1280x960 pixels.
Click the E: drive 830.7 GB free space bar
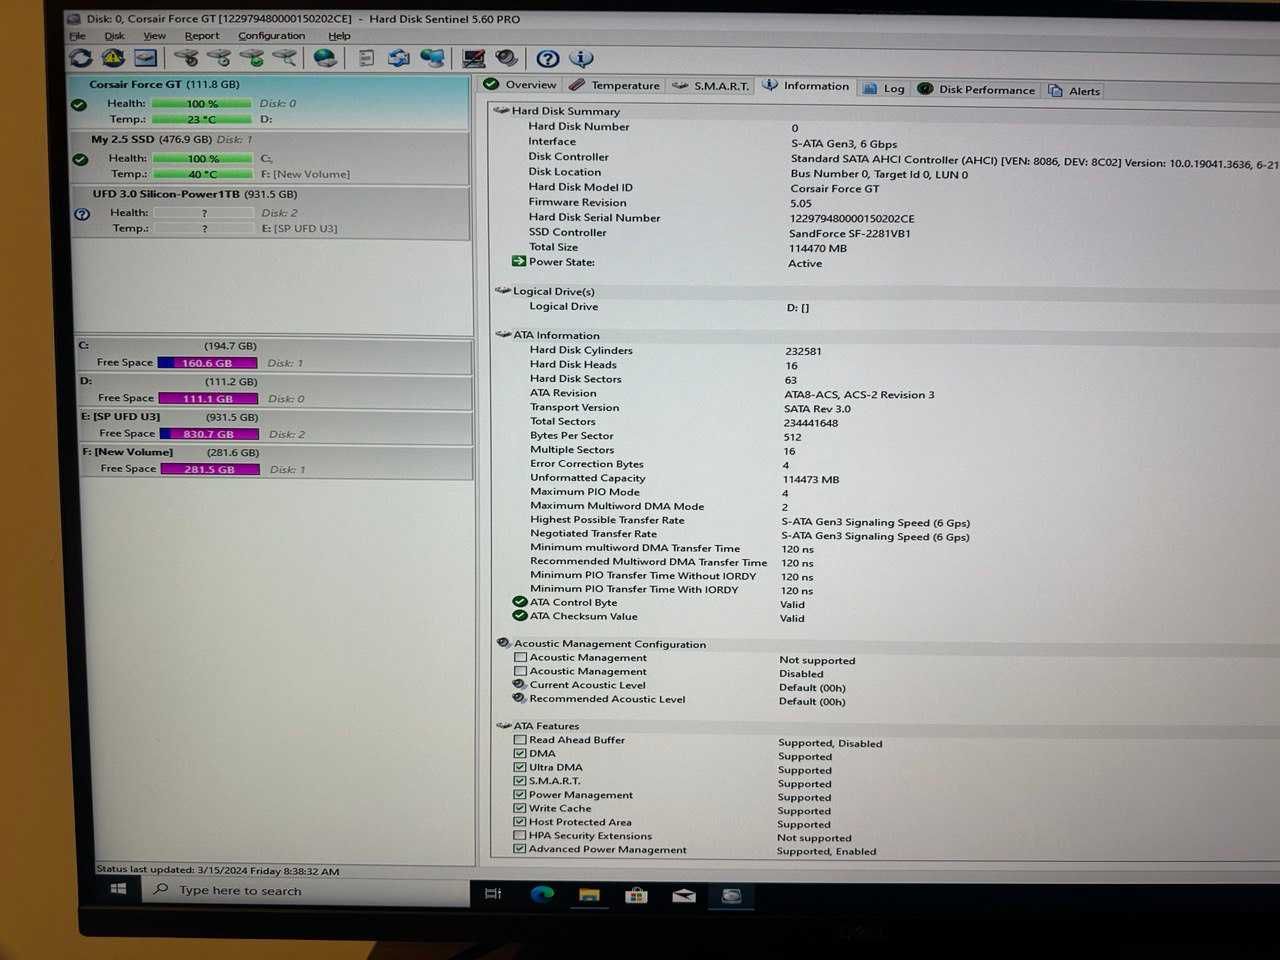(209, 434)
